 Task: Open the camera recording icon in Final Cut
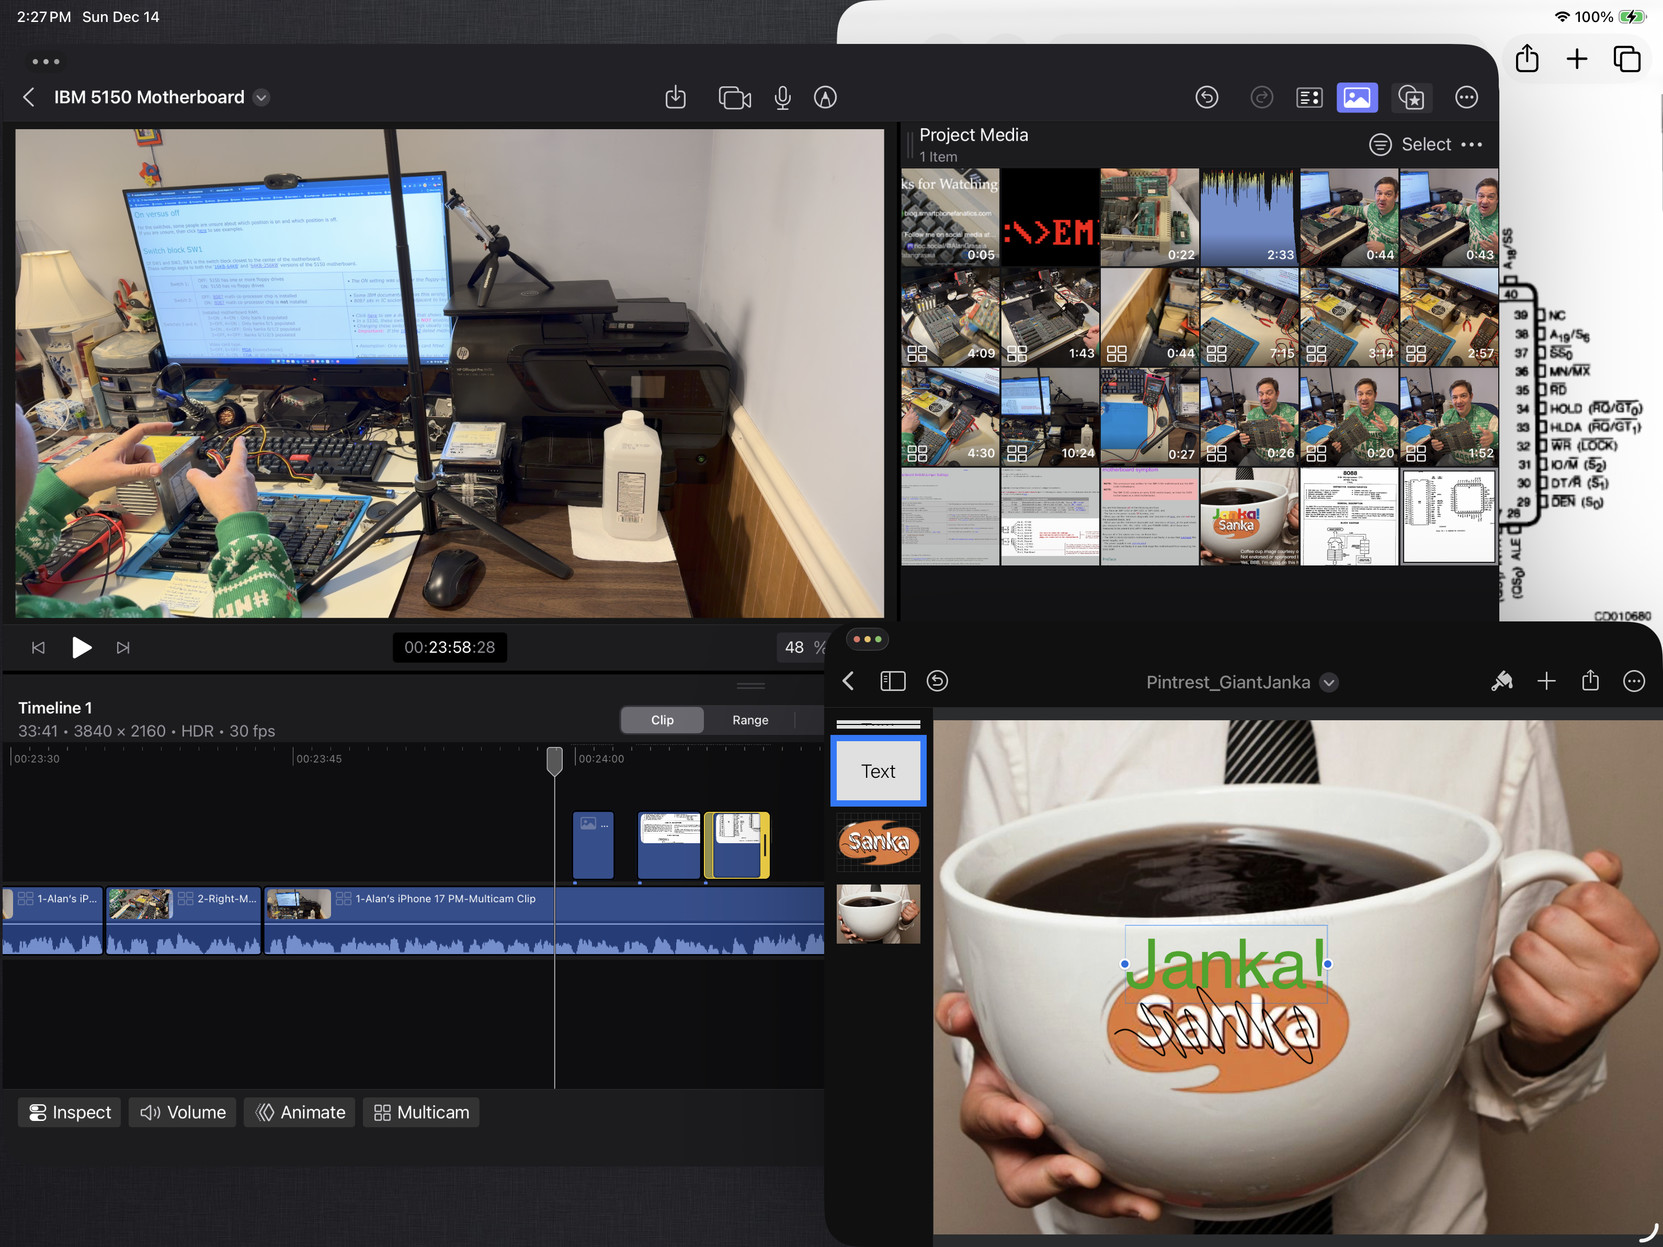735,97
